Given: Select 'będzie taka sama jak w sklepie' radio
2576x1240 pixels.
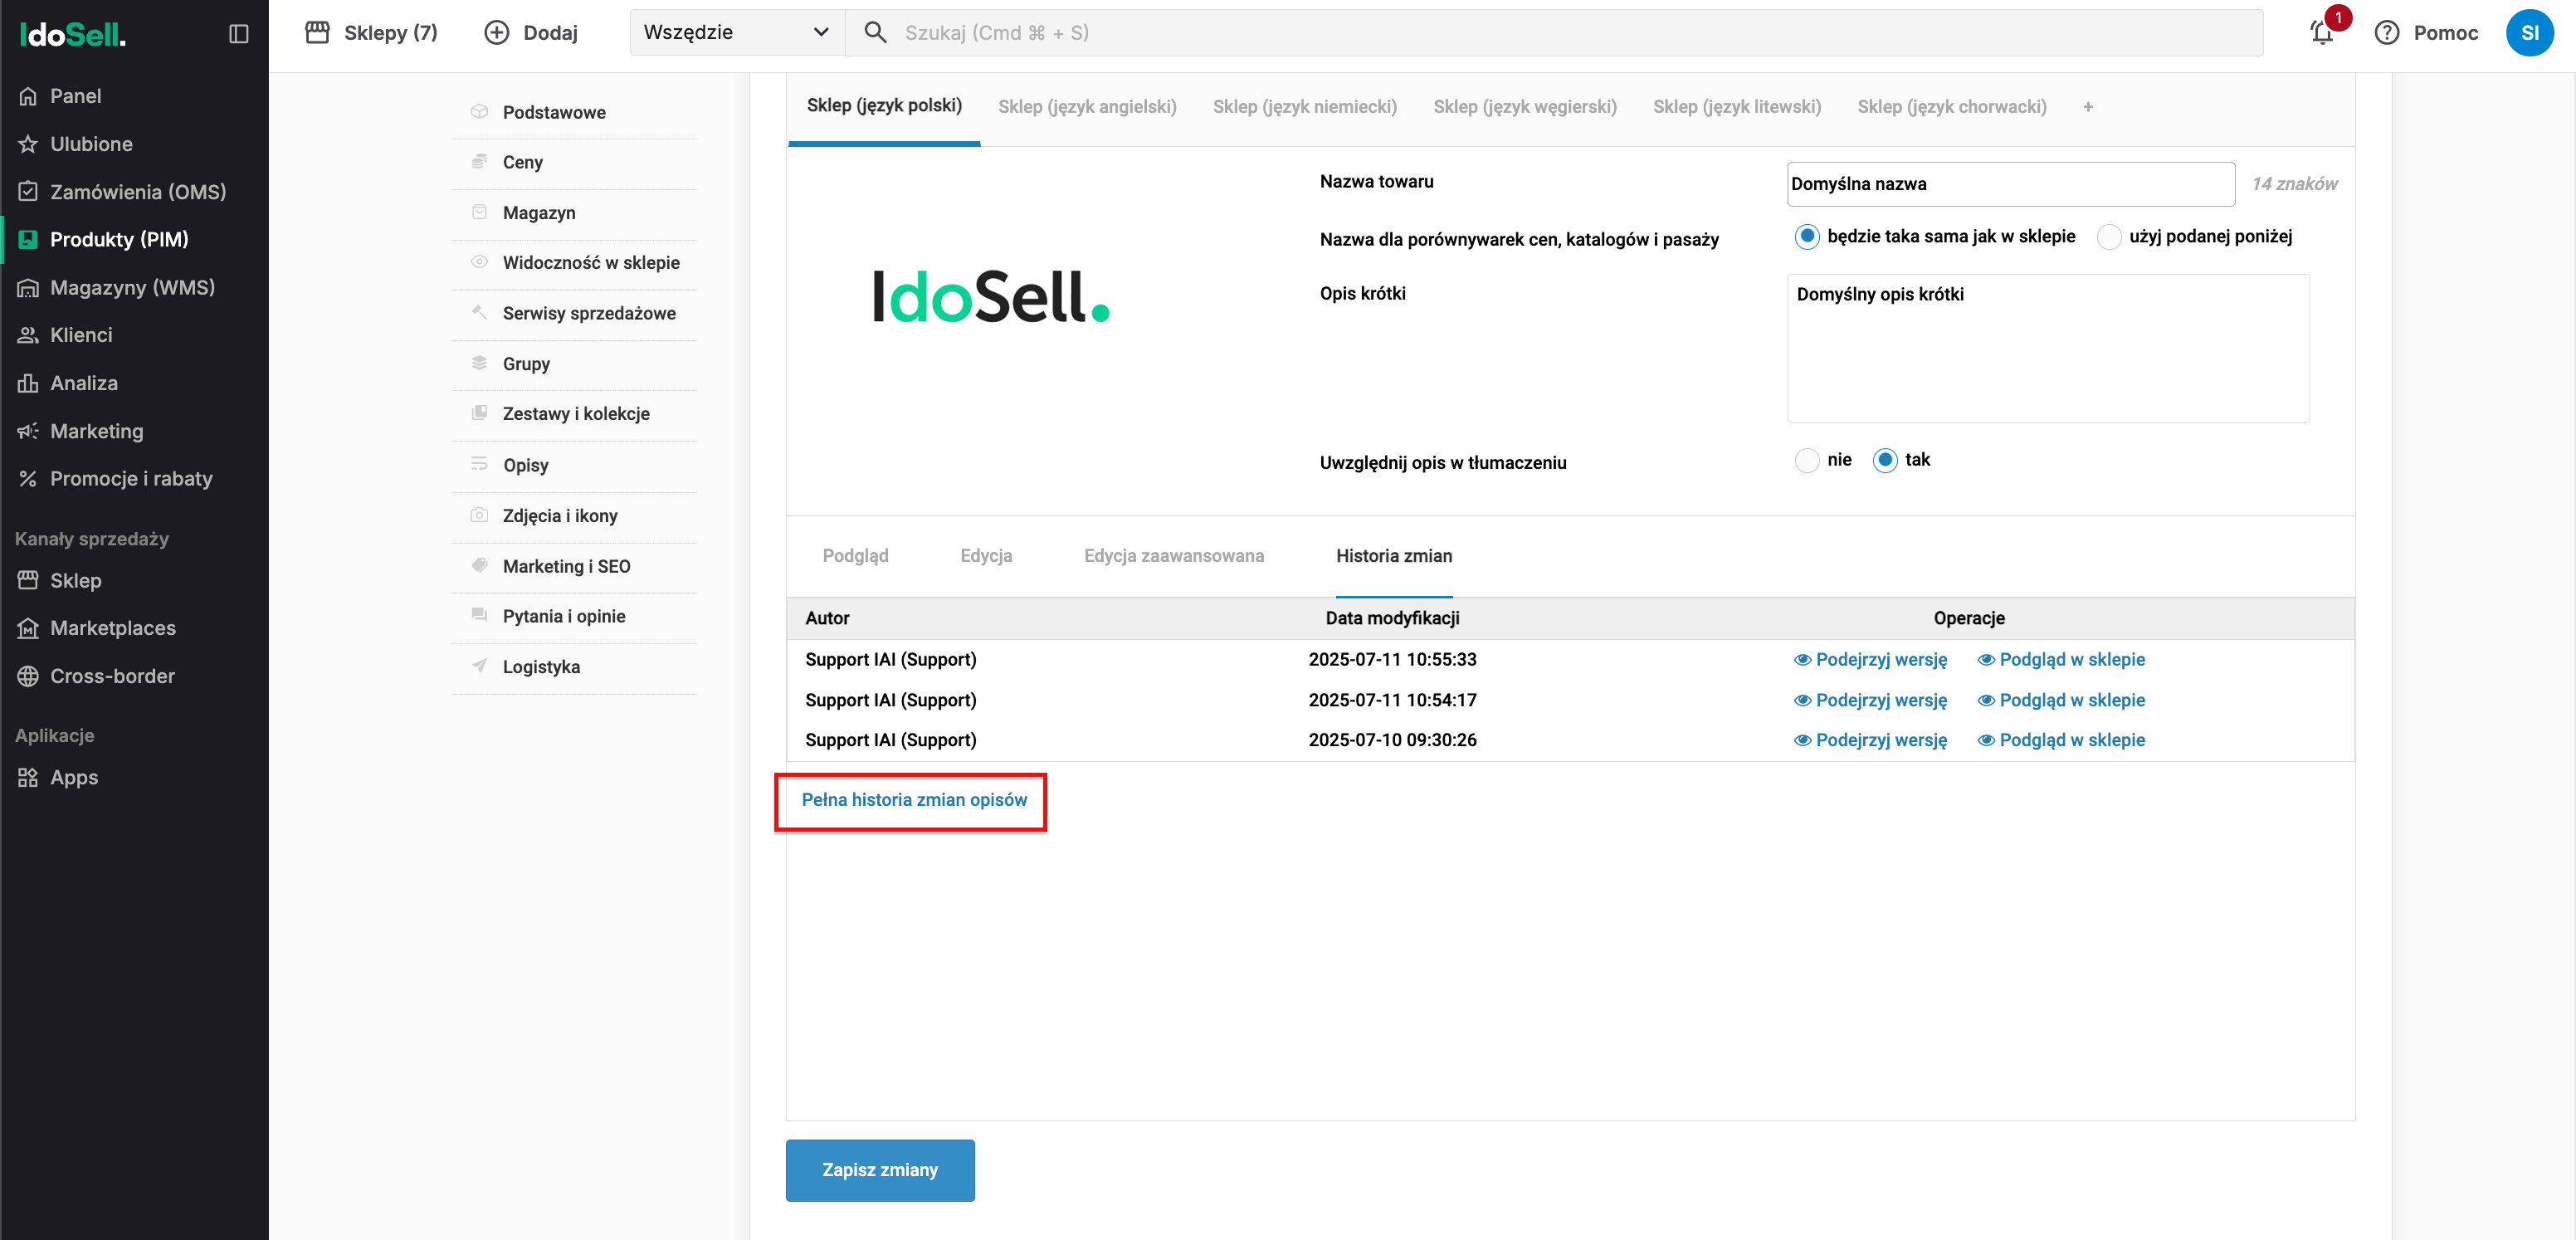Looking at the screenshot, I should (1806, 237).
